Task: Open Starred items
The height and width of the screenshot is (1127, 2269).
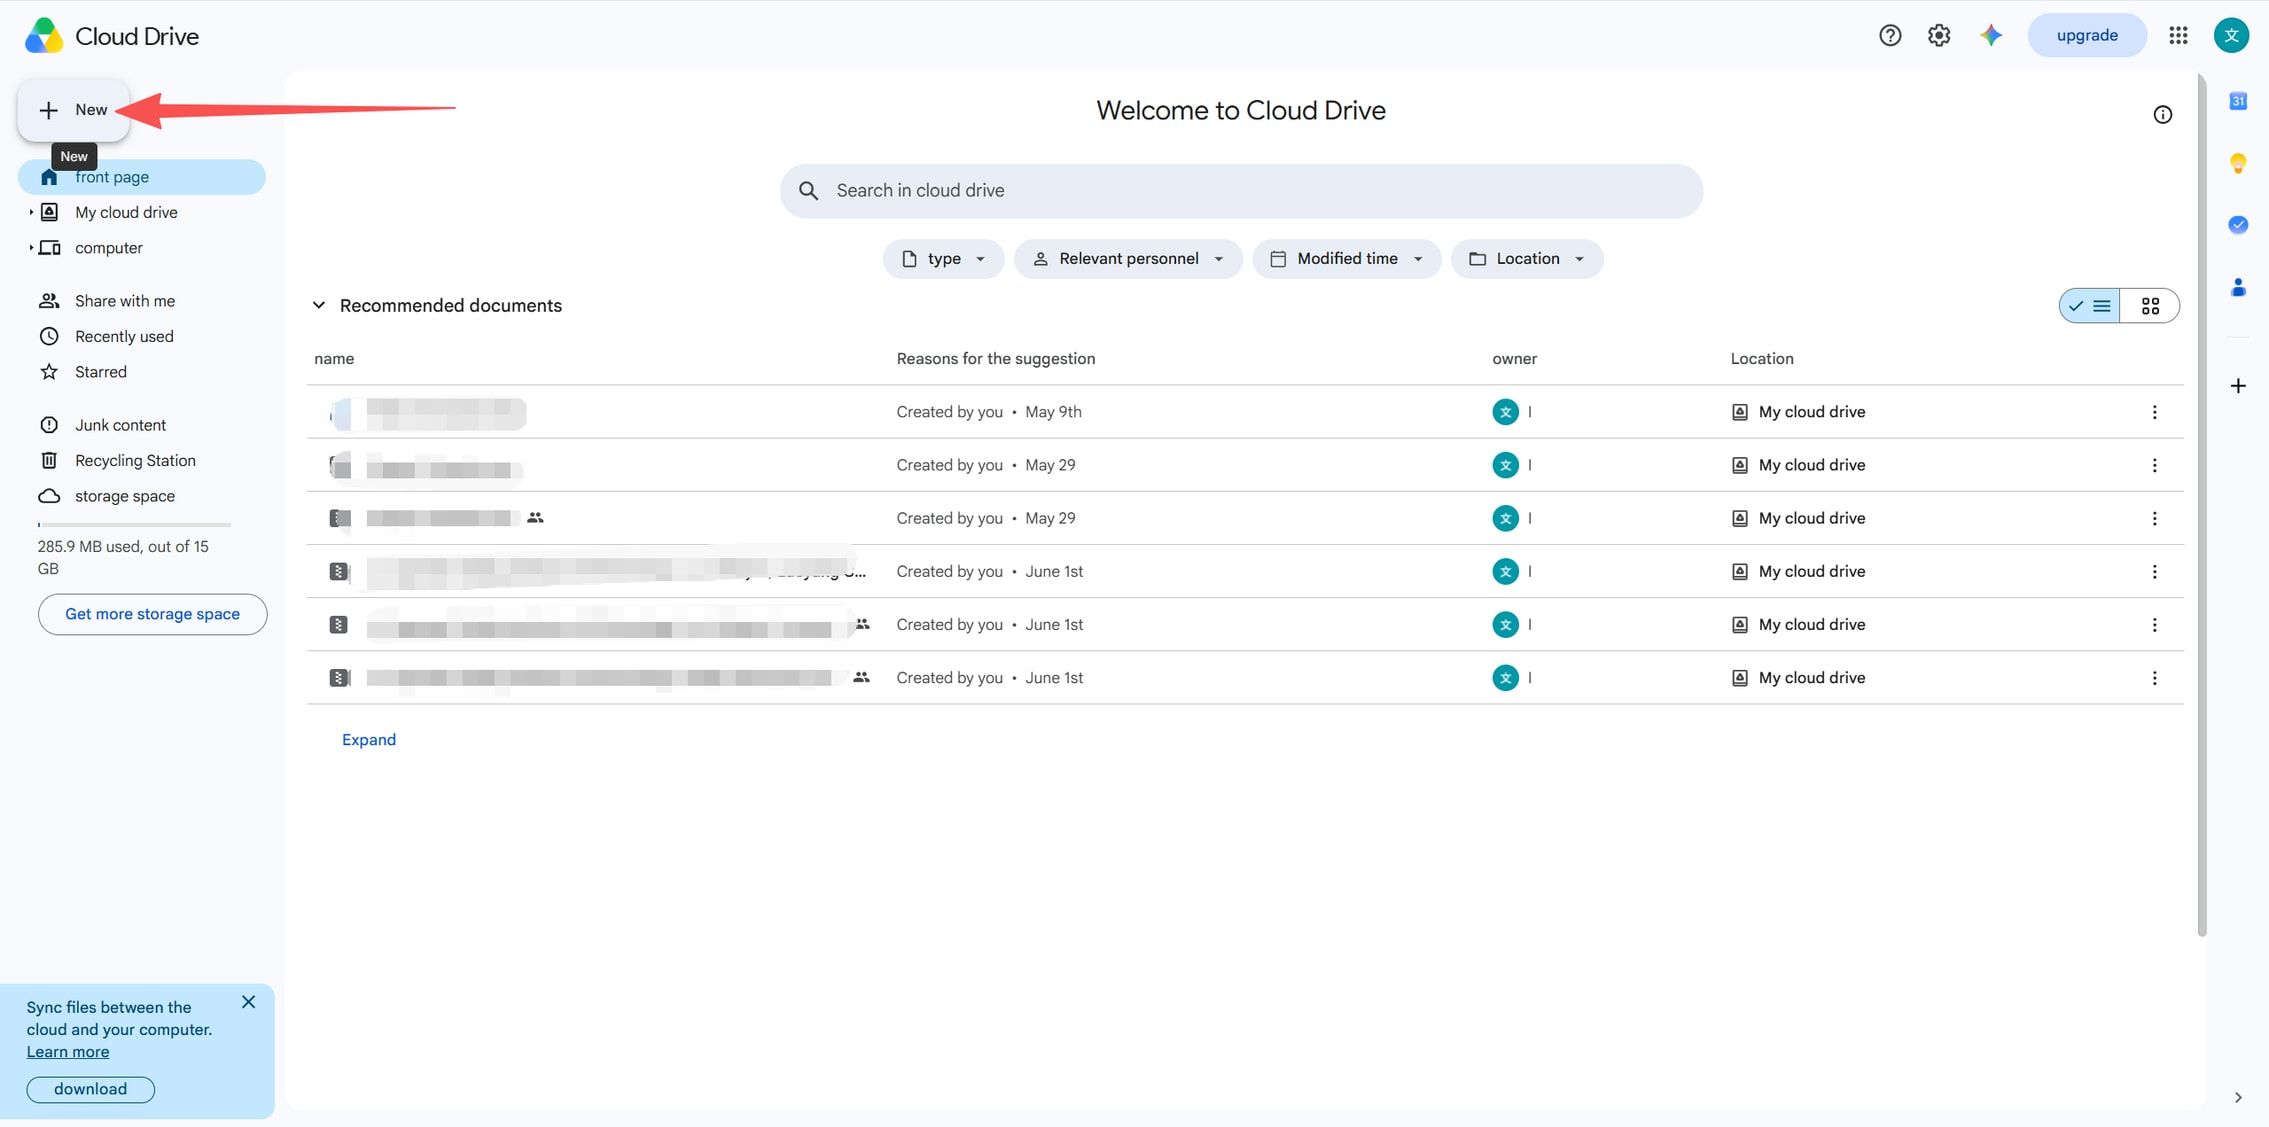Action: [100, 372]
